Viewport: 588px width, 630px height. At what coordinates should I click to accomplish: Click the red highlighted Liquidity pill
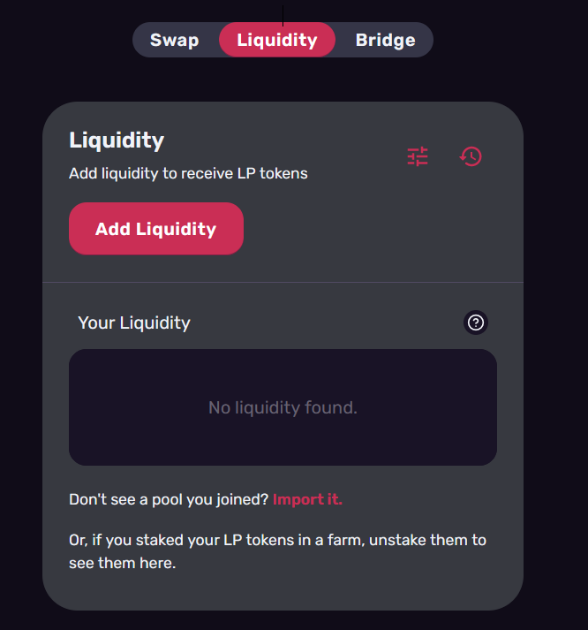(x=277, y=40)
